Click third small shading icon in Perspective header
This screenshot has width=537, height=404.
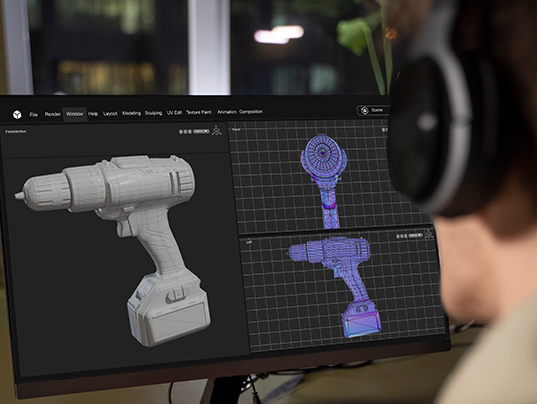pos(190,131)
